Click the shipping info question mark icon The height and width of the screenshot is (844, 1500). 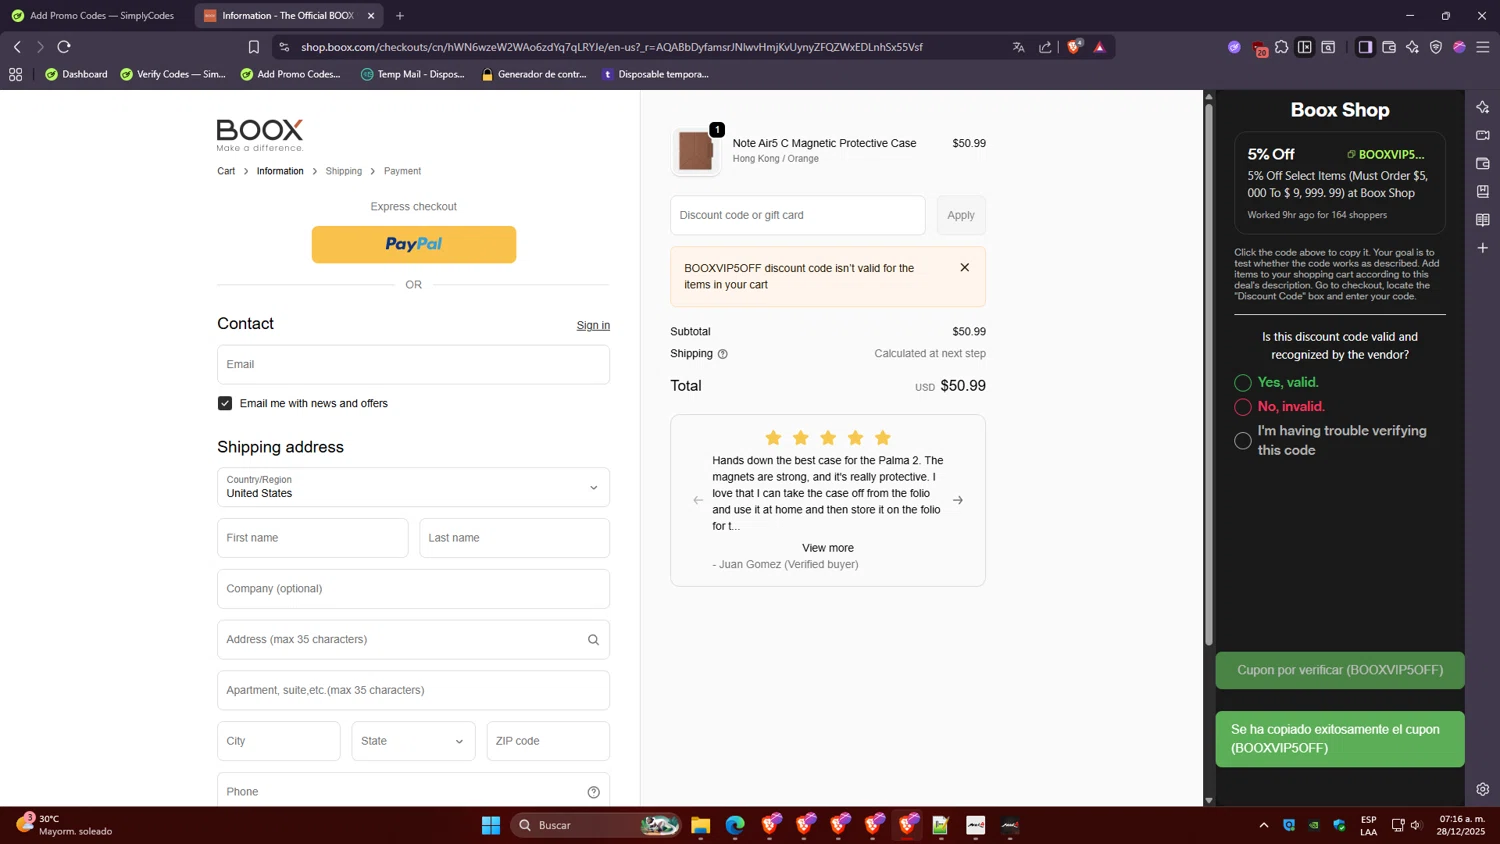point(723,354)
